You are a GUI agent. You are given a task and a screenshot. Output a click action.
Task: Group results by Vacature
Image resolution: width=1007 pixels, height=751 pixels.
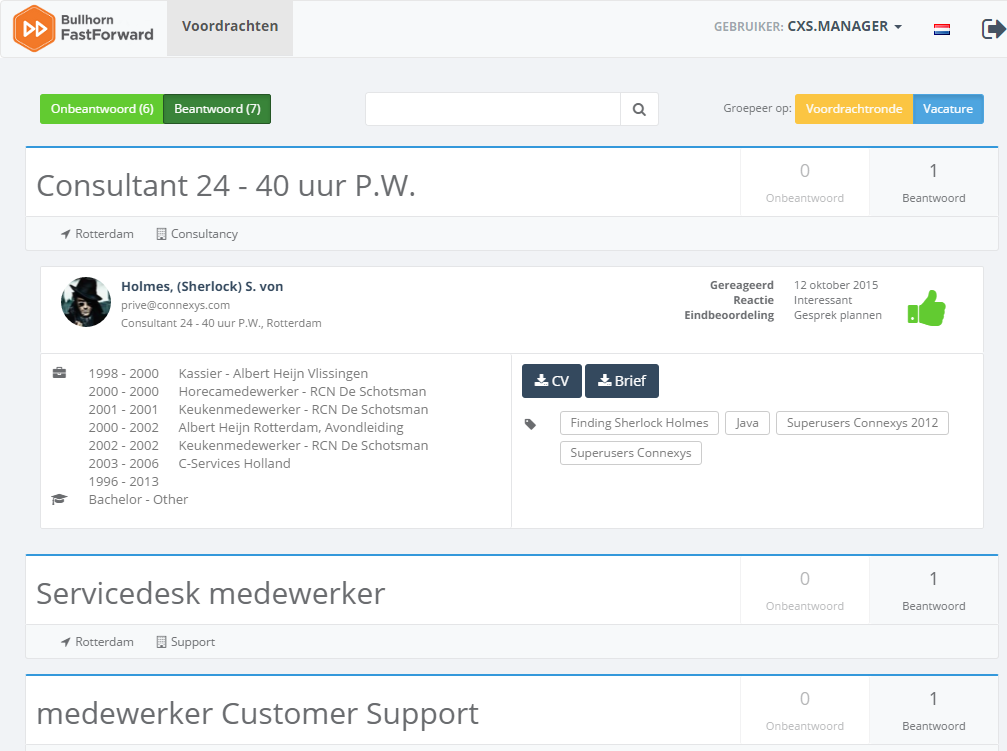tap(948, 109)
